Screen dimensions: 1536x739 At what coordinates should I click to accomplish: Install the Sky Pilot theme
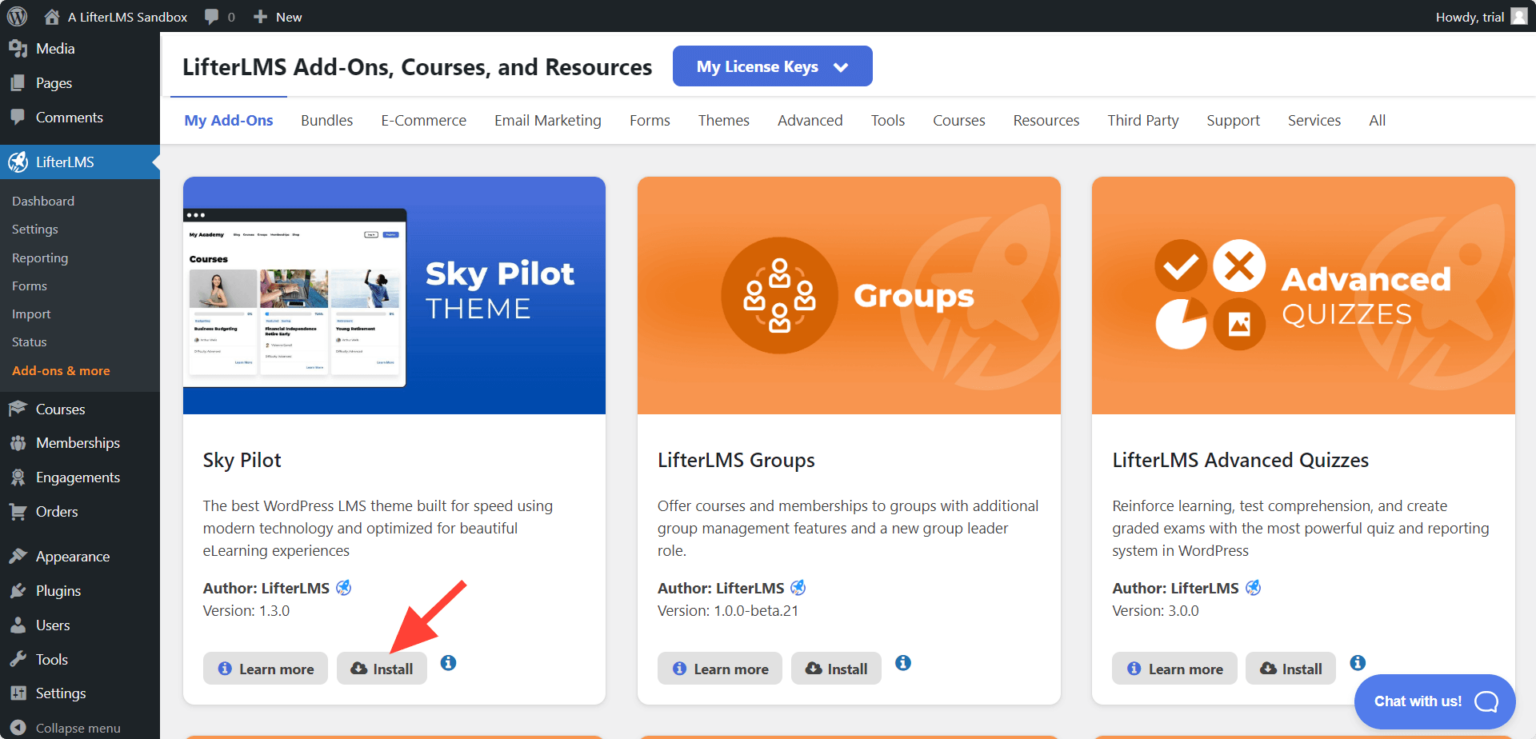381,668
